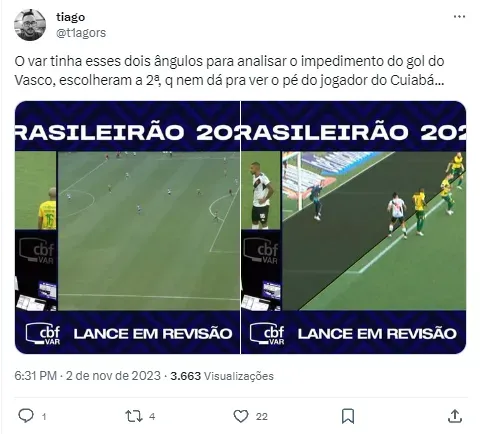
Task: Click the reply speech bubble icon
Action: tap(26, 416)
